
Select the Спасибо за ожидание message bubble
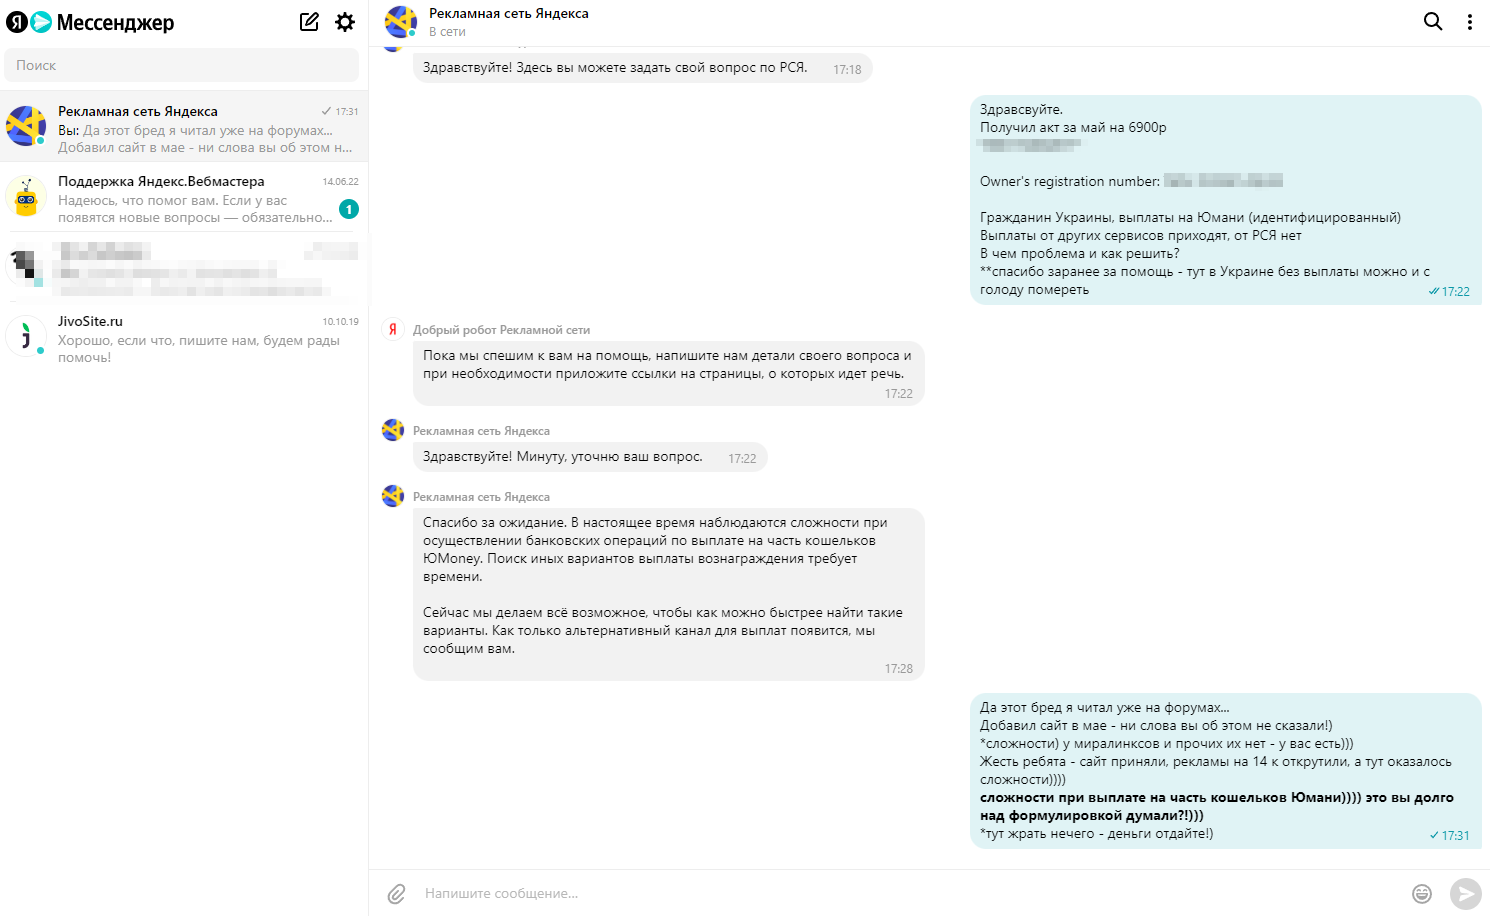coord(668,594)
